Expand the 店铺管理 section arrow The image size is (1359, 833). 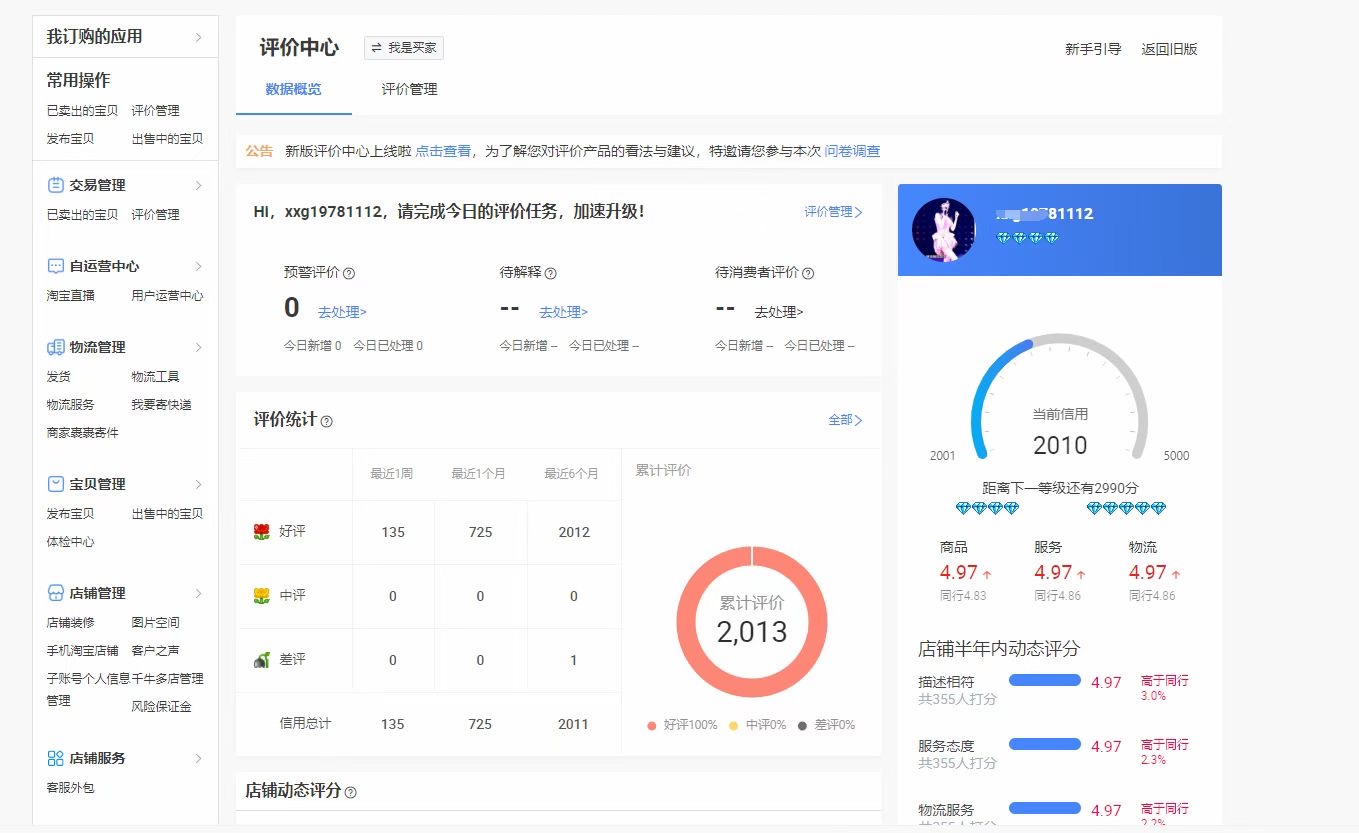point(198,593)
